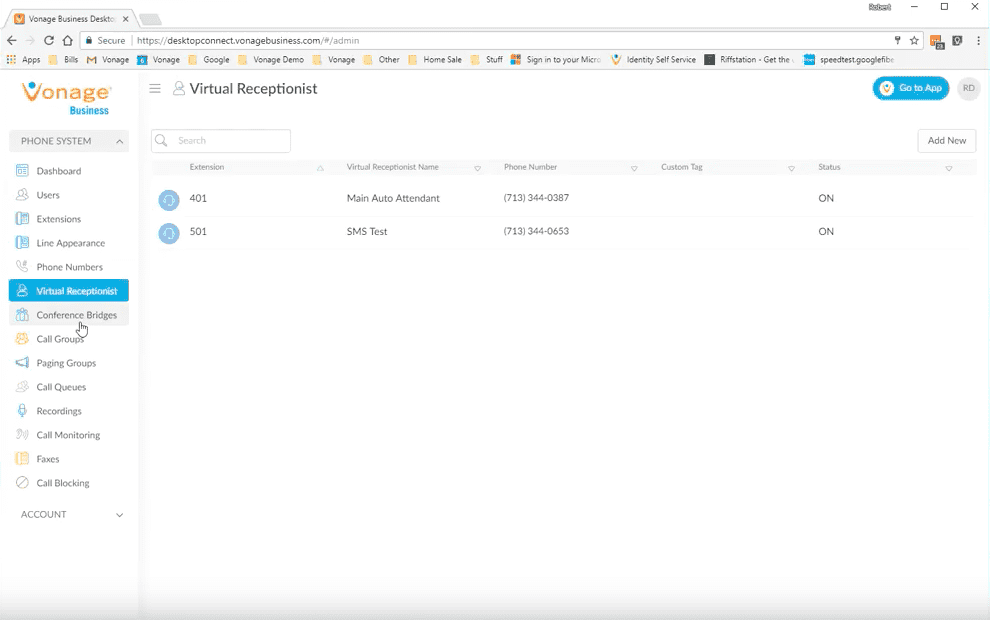
Task: Open the speedtest.googlefiber bookmark
Action: pyautogui.click(x=849, y=59)
